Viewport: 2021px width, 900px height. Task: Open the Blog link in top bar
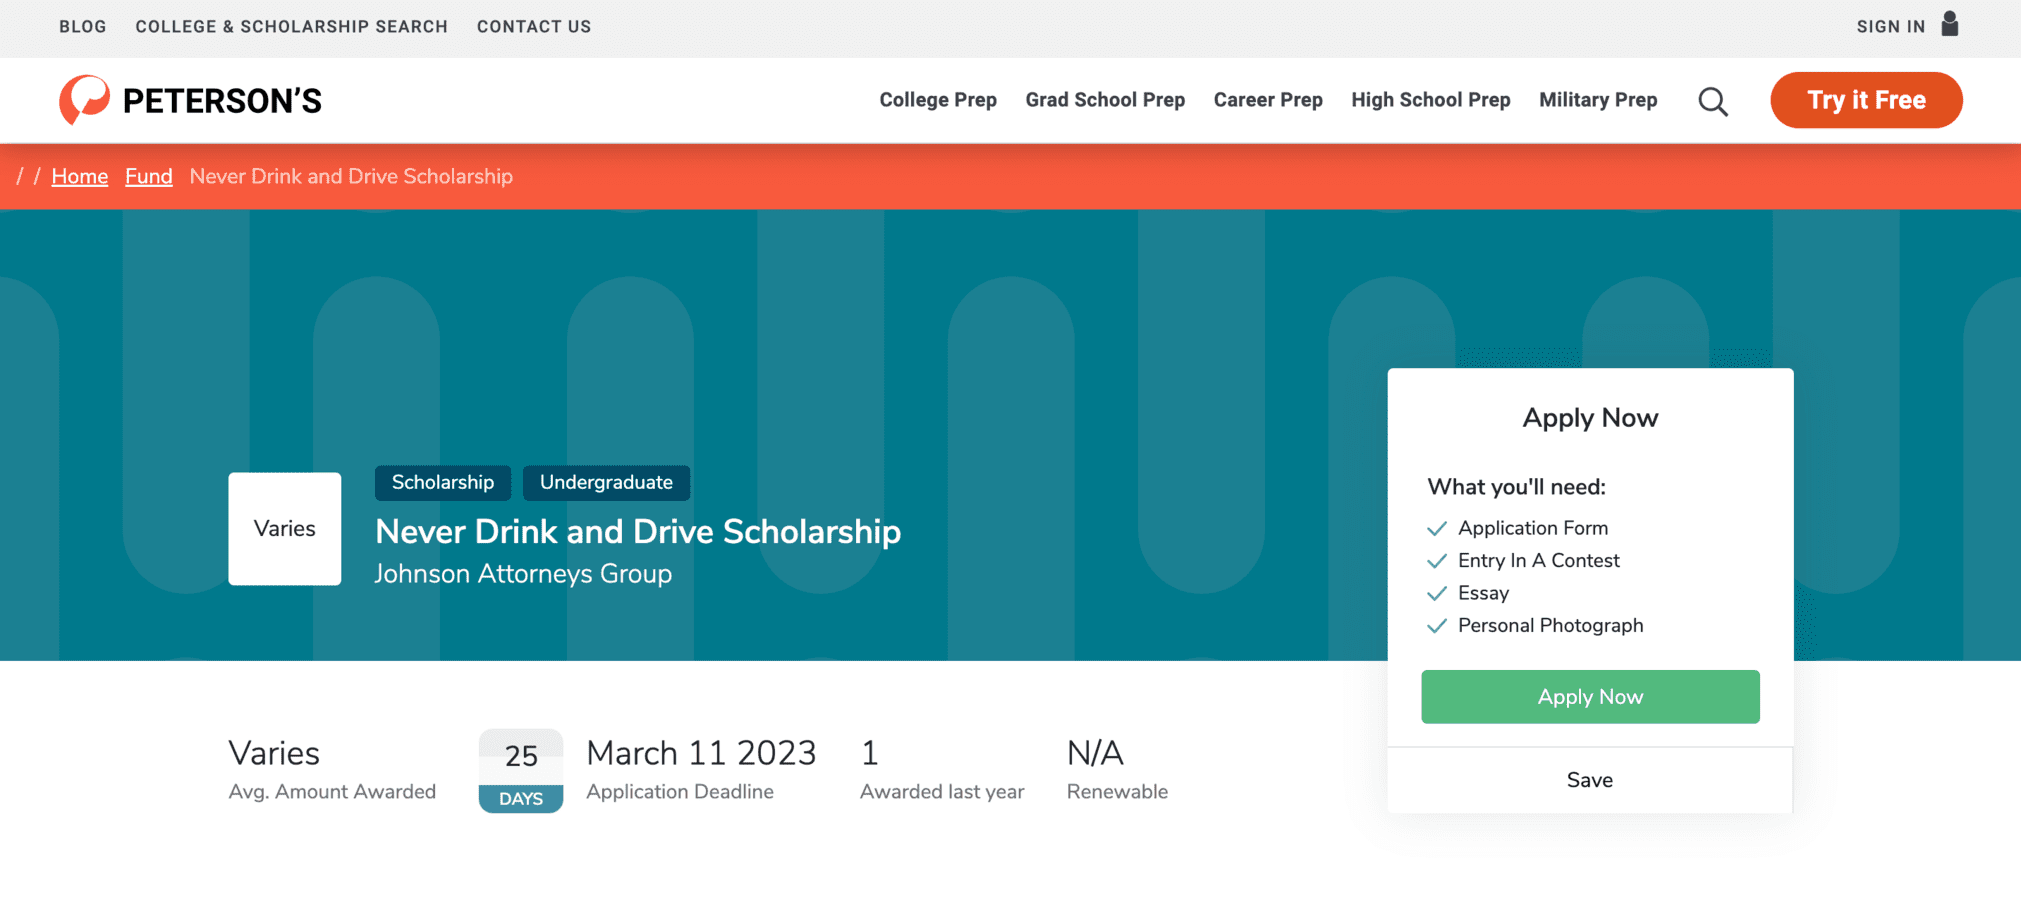[x=82, y=27]
